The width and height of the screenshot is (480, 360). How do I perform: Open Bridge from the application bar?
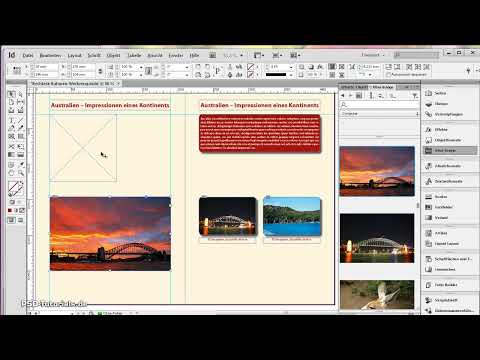point(212,55)
